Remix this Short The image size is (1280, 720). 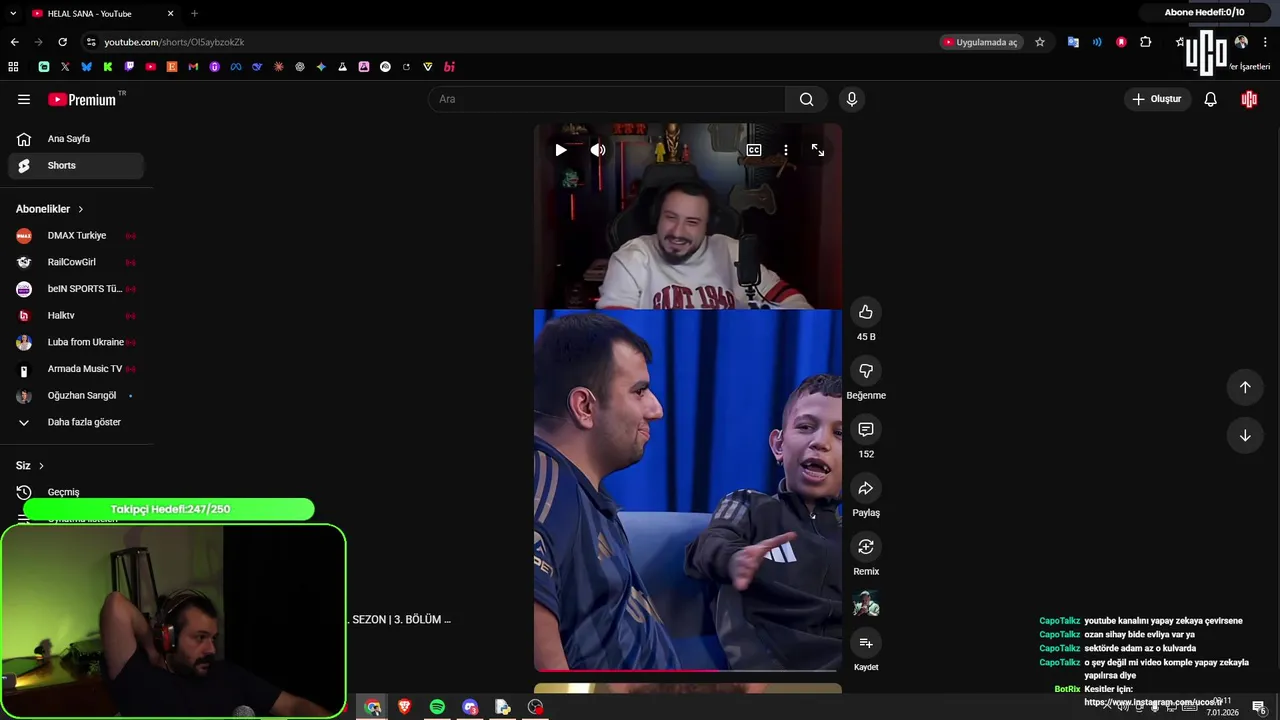coord(866,547)
